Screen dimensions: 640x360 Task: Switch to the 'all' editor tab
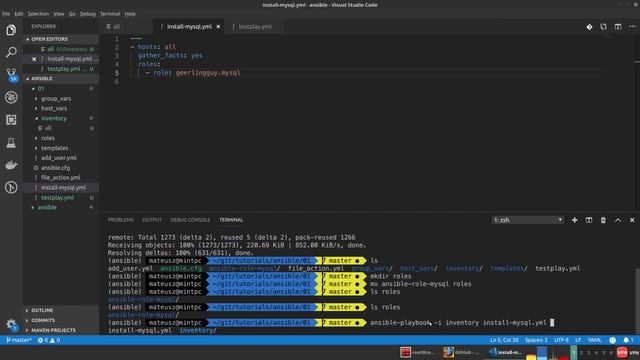(127, 27)
